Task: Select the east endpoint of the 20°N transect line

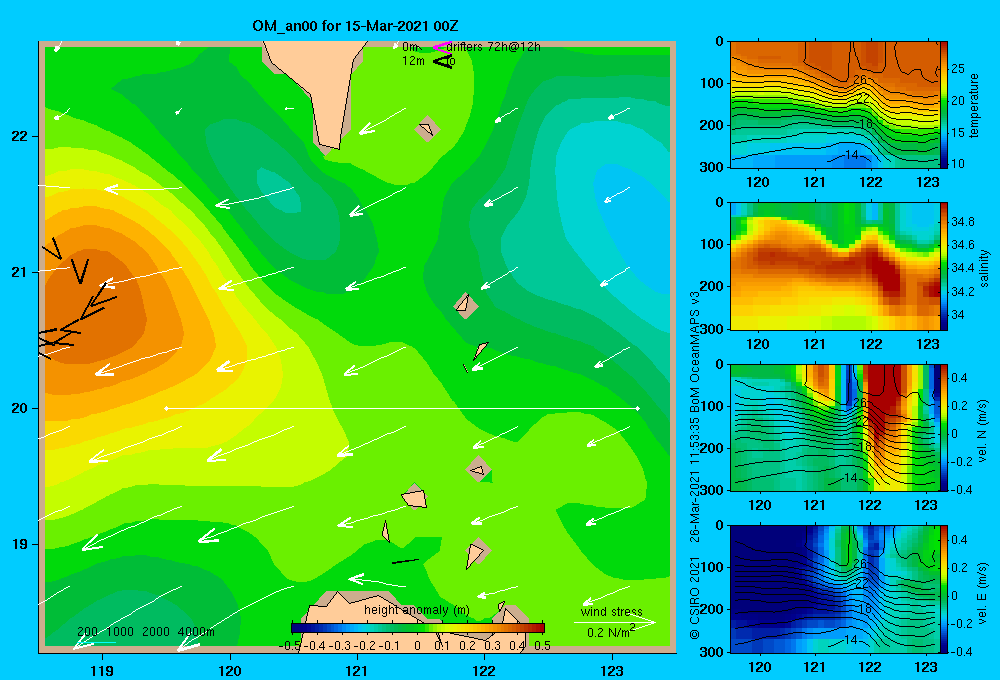Action: click(638, 408)
